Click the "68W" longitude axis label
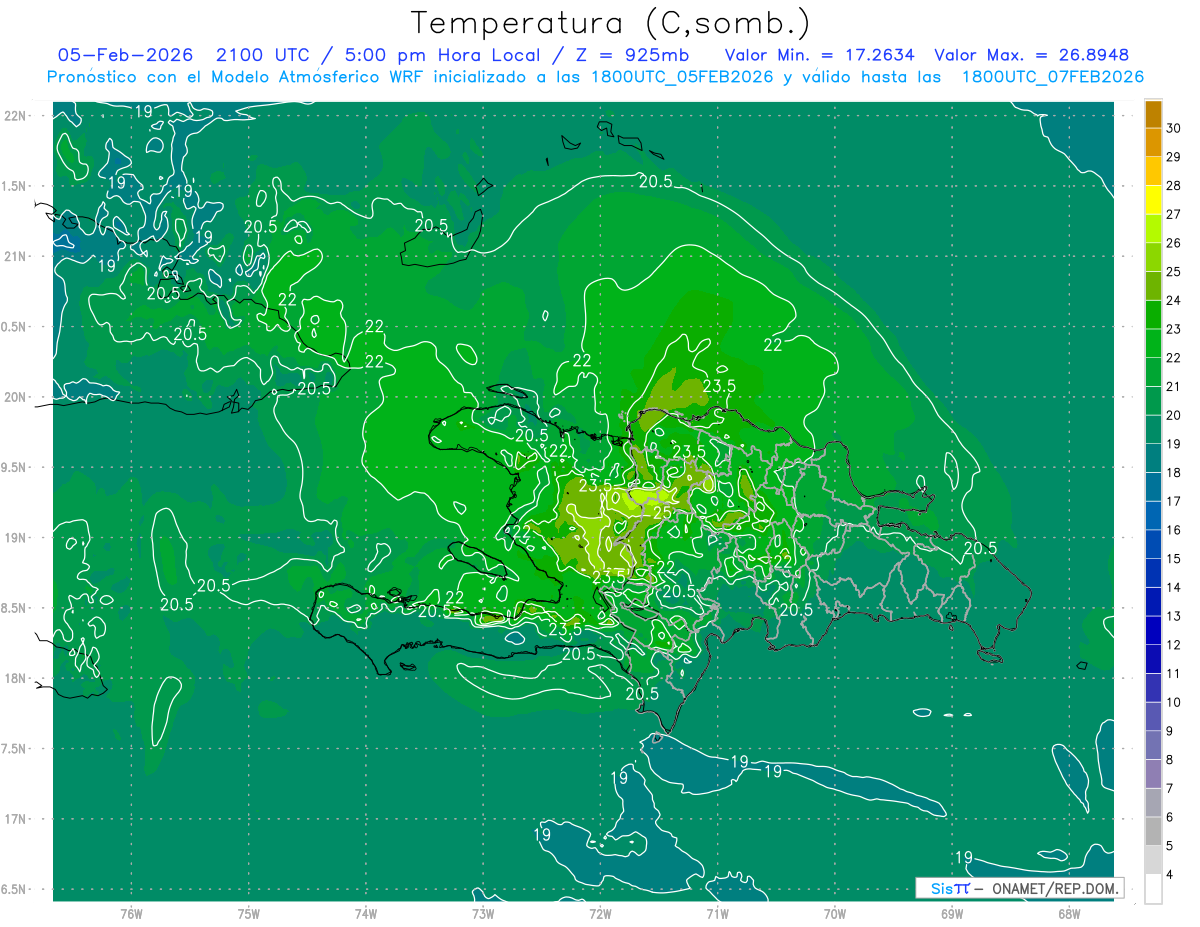Image resolution: width=1200 pixels, height=927 pixels. [1068, 913]
